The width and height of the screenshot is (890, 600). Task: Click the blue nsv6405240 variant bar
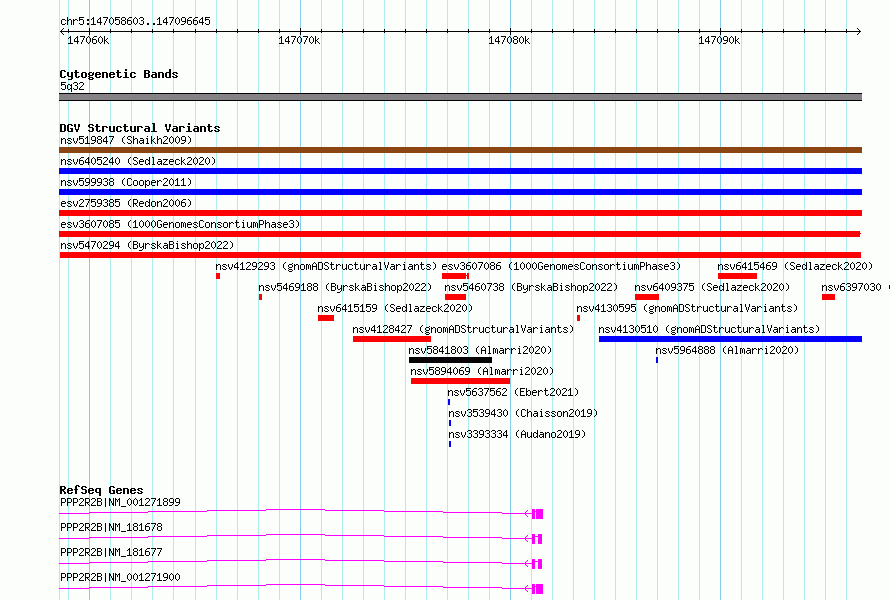tap(460, 171)
